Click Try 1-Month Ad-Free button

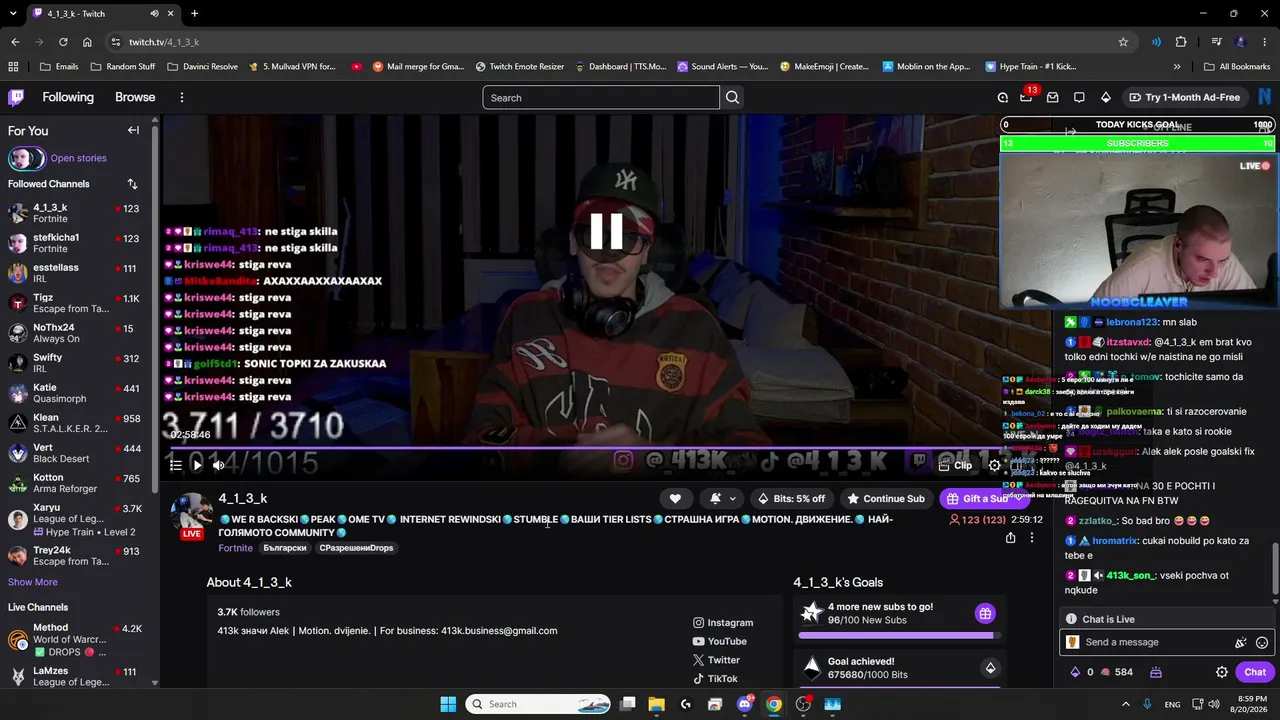[x=1183, y=97]
